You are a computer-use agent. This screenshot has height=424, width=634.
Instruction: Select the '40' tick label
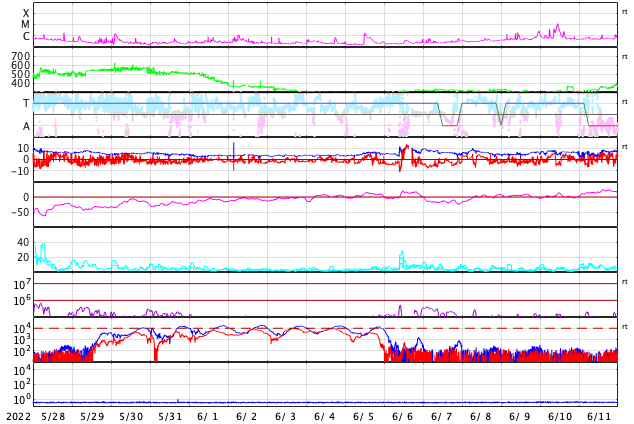[x=23, y=242]
